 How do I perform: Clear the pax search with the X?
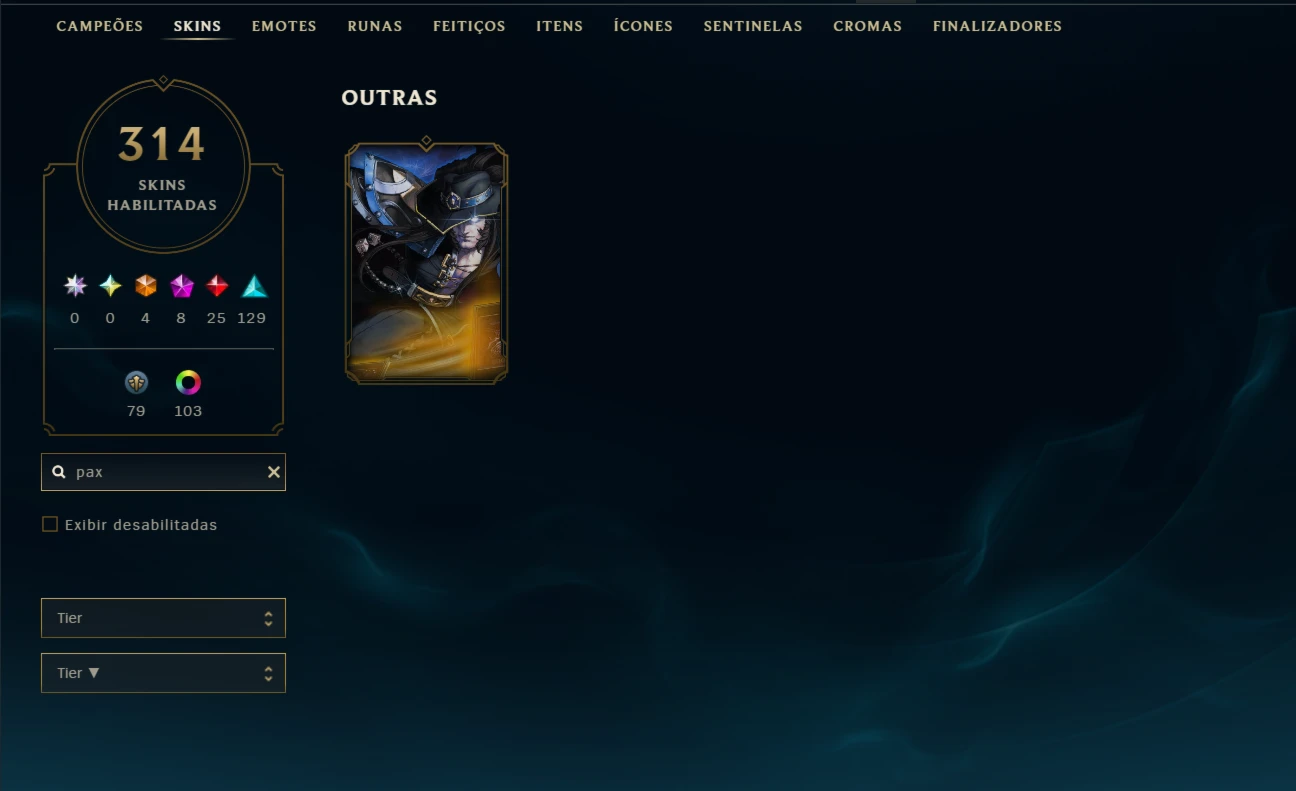[273, 472]
